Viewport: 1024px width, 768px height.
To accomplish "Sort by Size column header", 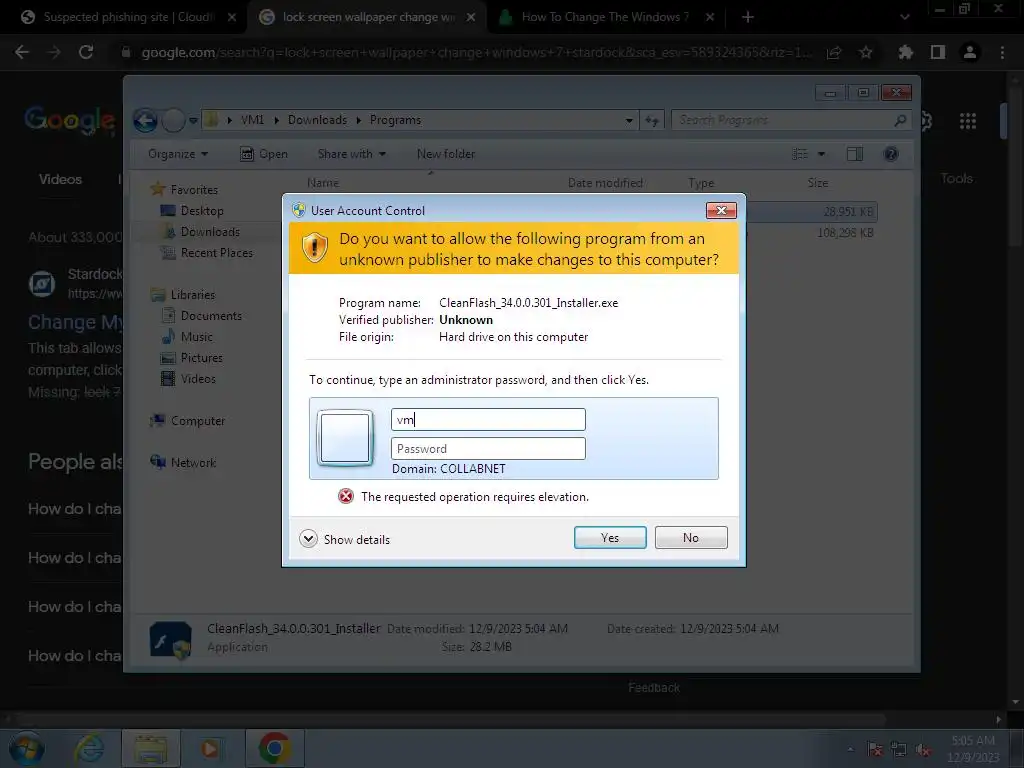I will tap(818, 183).
